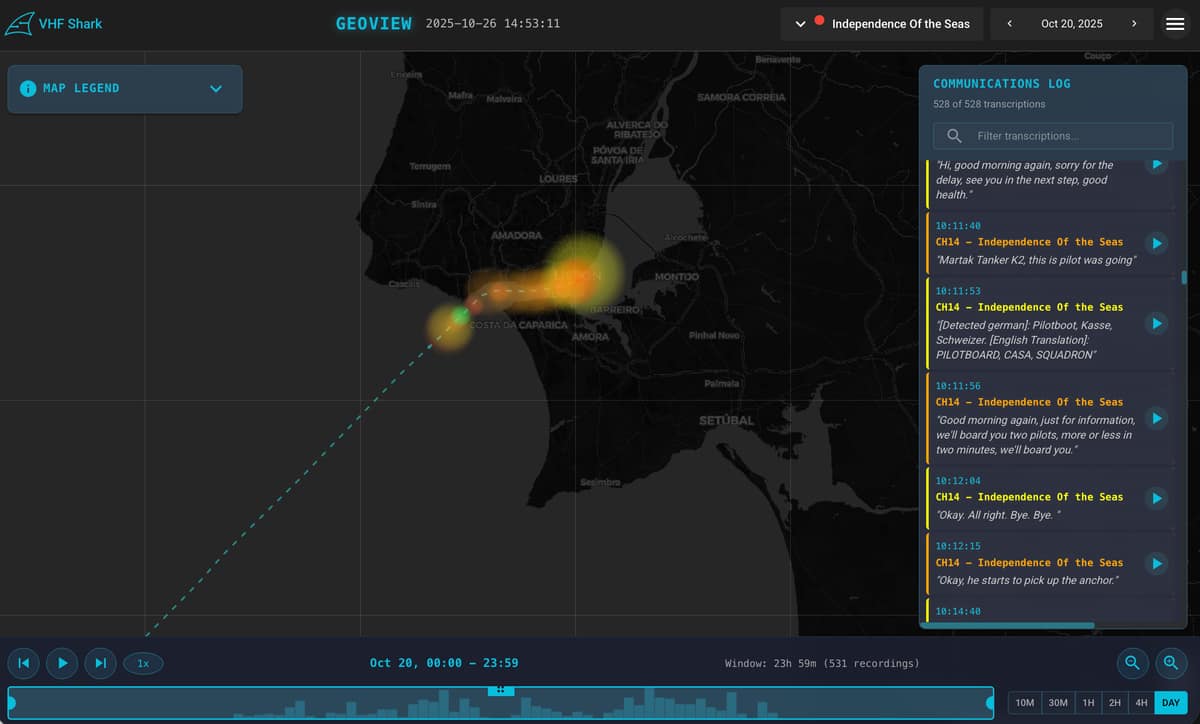Click the 10:11:56 timestamp
The width and height of the screenshot is (1200, 724).
pos(958,386)
